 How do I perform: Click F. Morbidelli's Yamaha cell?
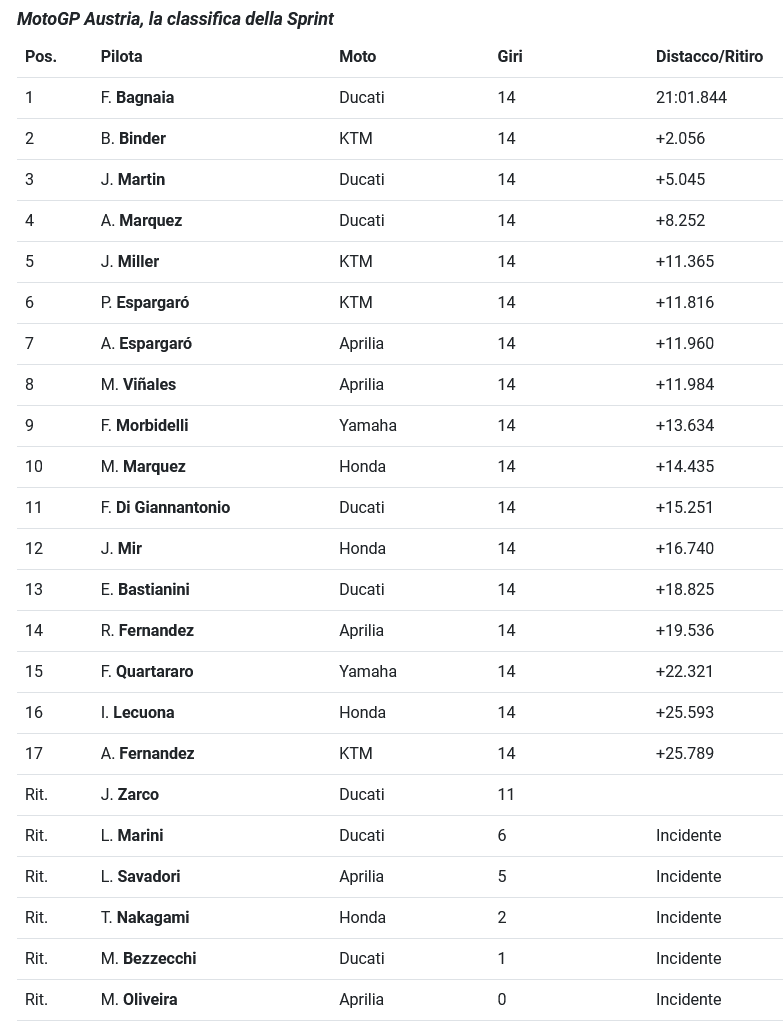367,426
